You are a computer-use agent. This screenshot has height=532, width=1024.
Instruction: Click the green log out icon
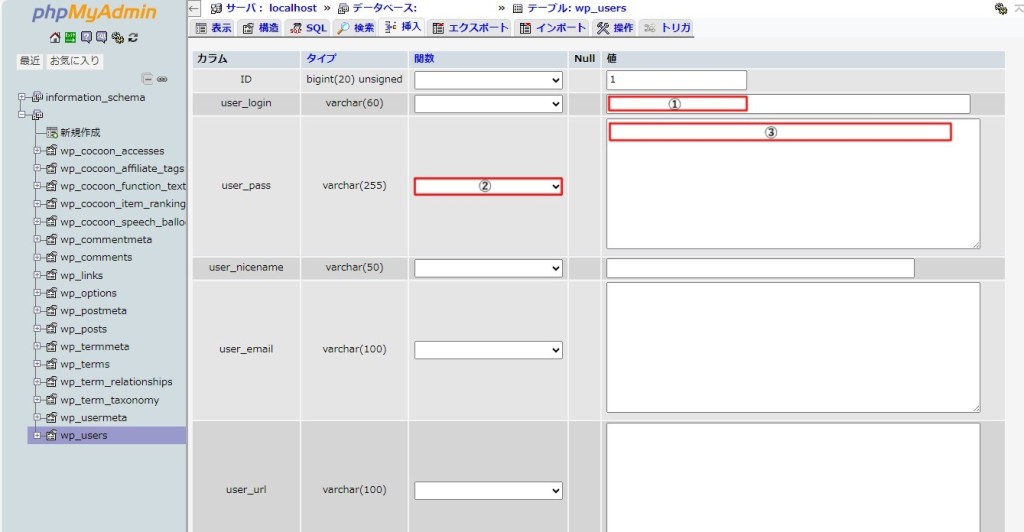(70, 38)
